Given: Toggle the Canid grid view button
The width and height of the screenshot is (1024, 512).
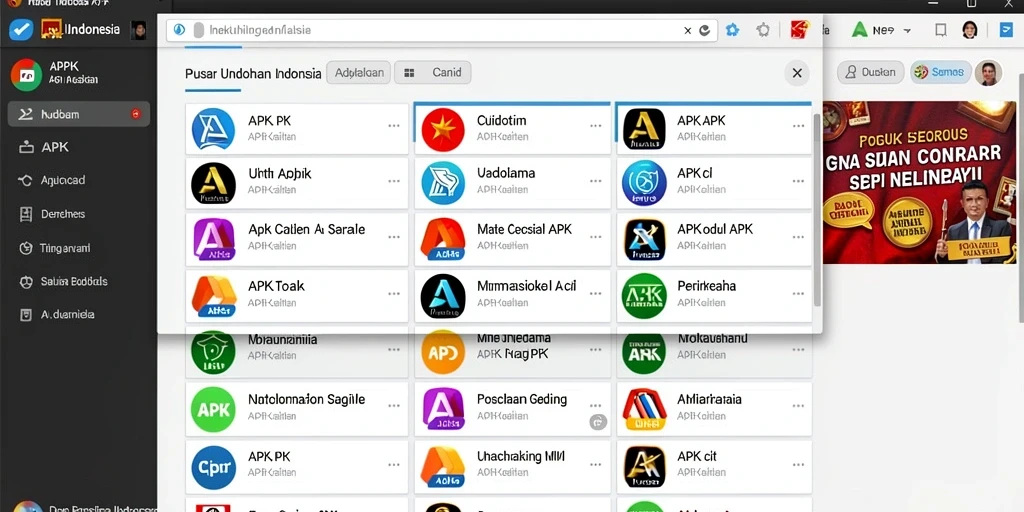Looking at the screenshot, I should pyautogui.click(x=432, y=72).
